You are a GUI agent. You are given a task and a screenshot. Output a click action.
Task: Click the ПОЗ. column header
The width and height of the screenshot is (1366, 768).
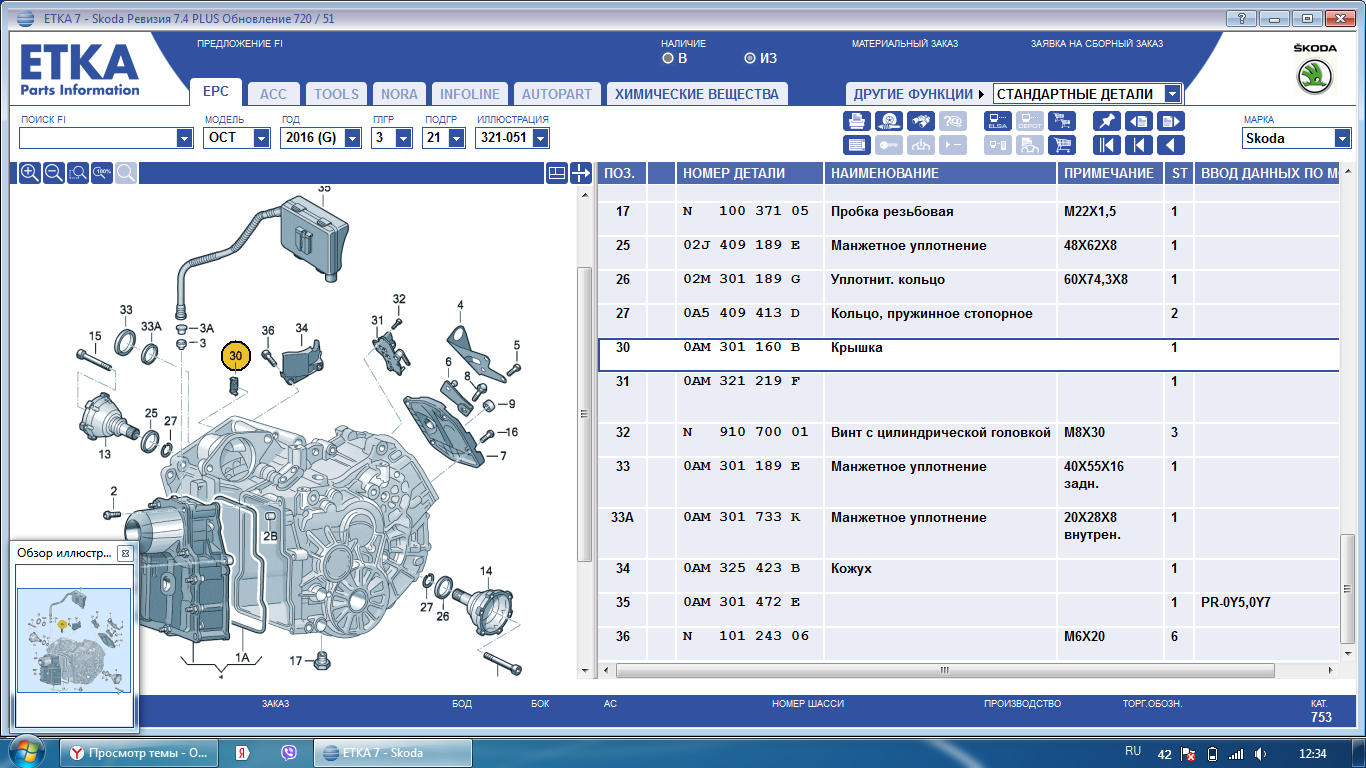click(x=622, y=173)
